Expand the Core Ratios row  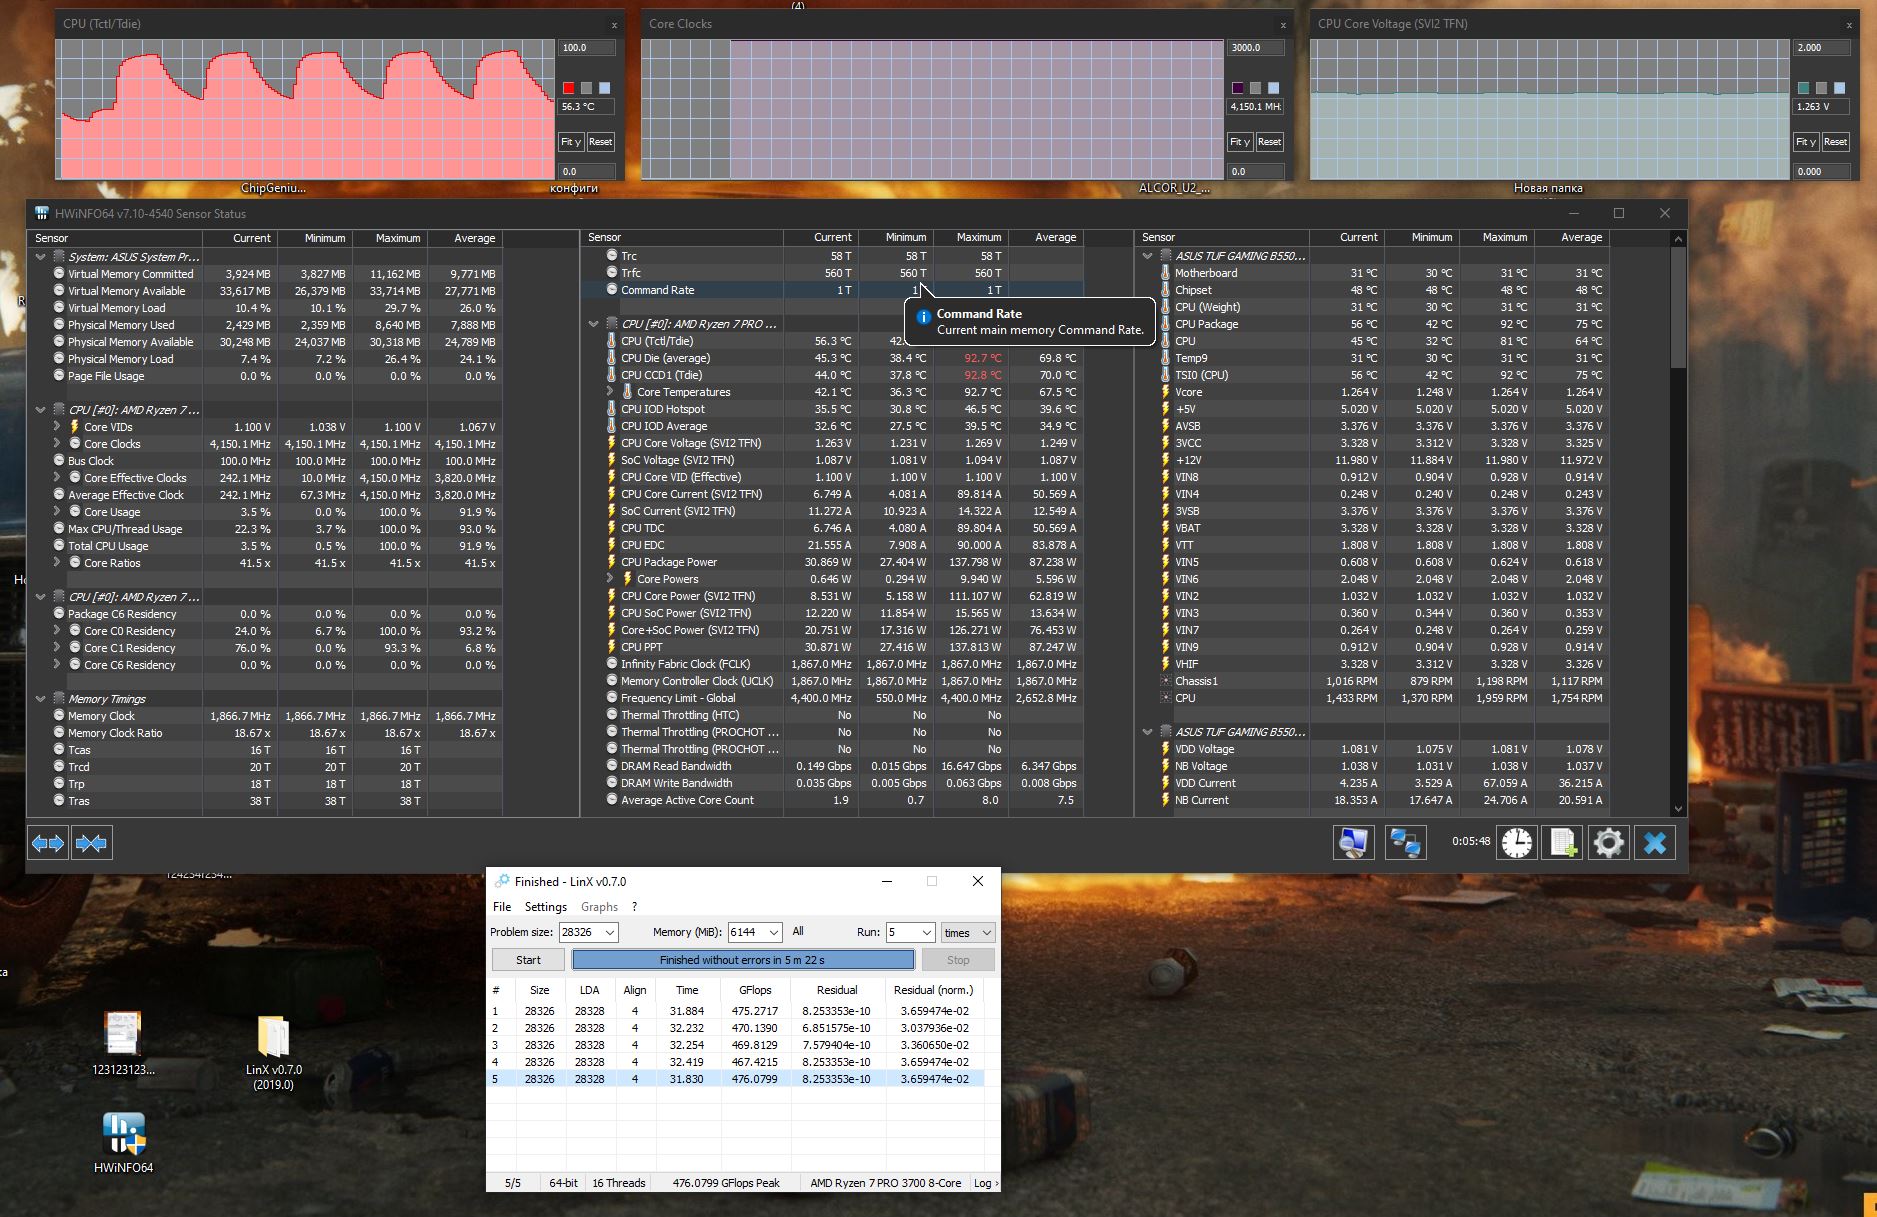[x=57, y=563]
